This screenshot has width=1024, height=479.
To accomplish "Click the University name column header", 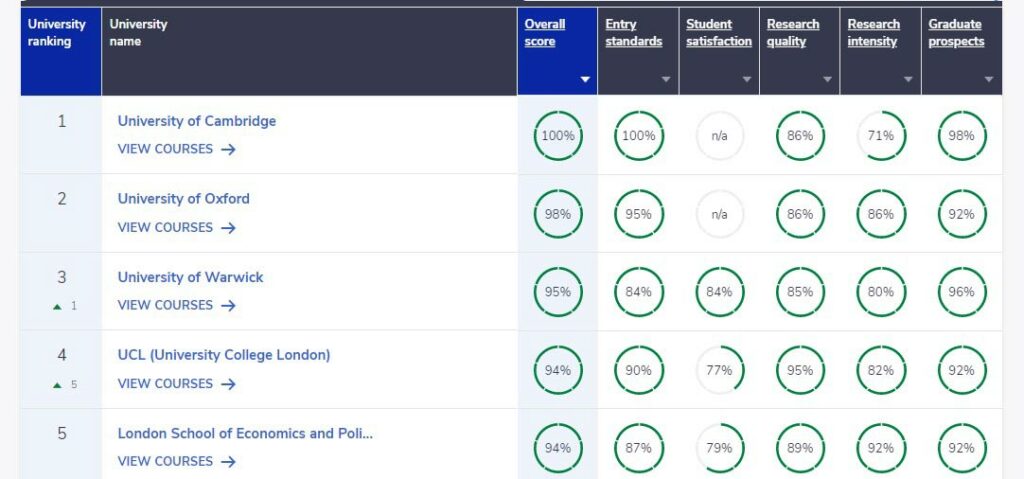I will 139,33.
